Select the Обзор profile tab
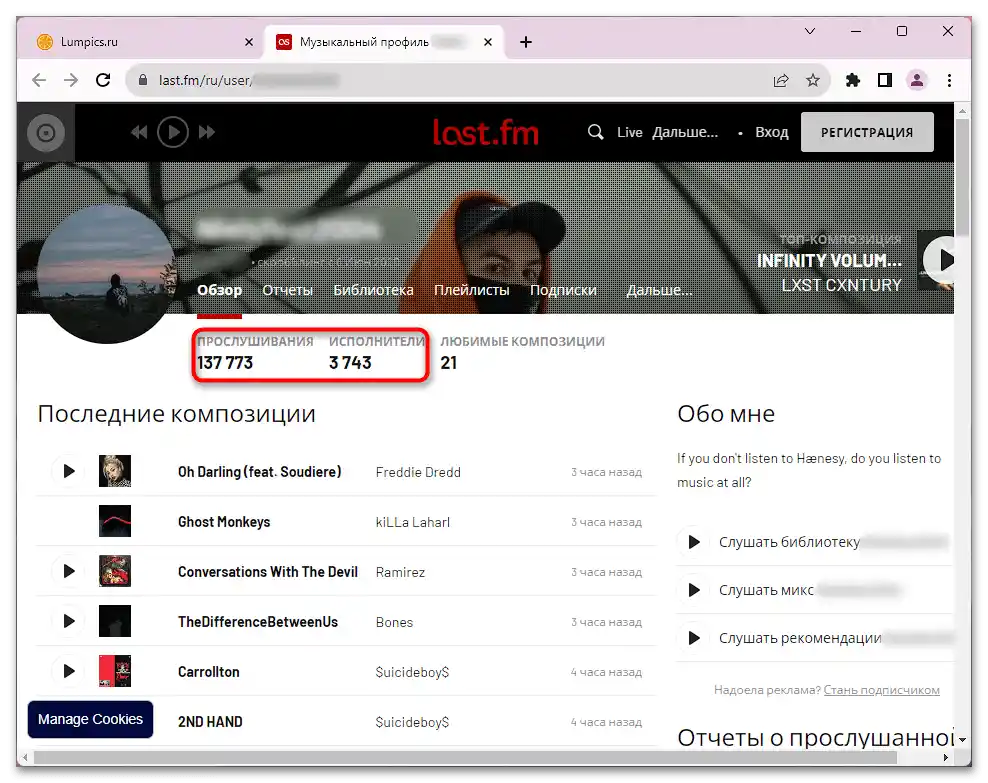The height and width of the screenshot is (783, 988). point(219,290)
